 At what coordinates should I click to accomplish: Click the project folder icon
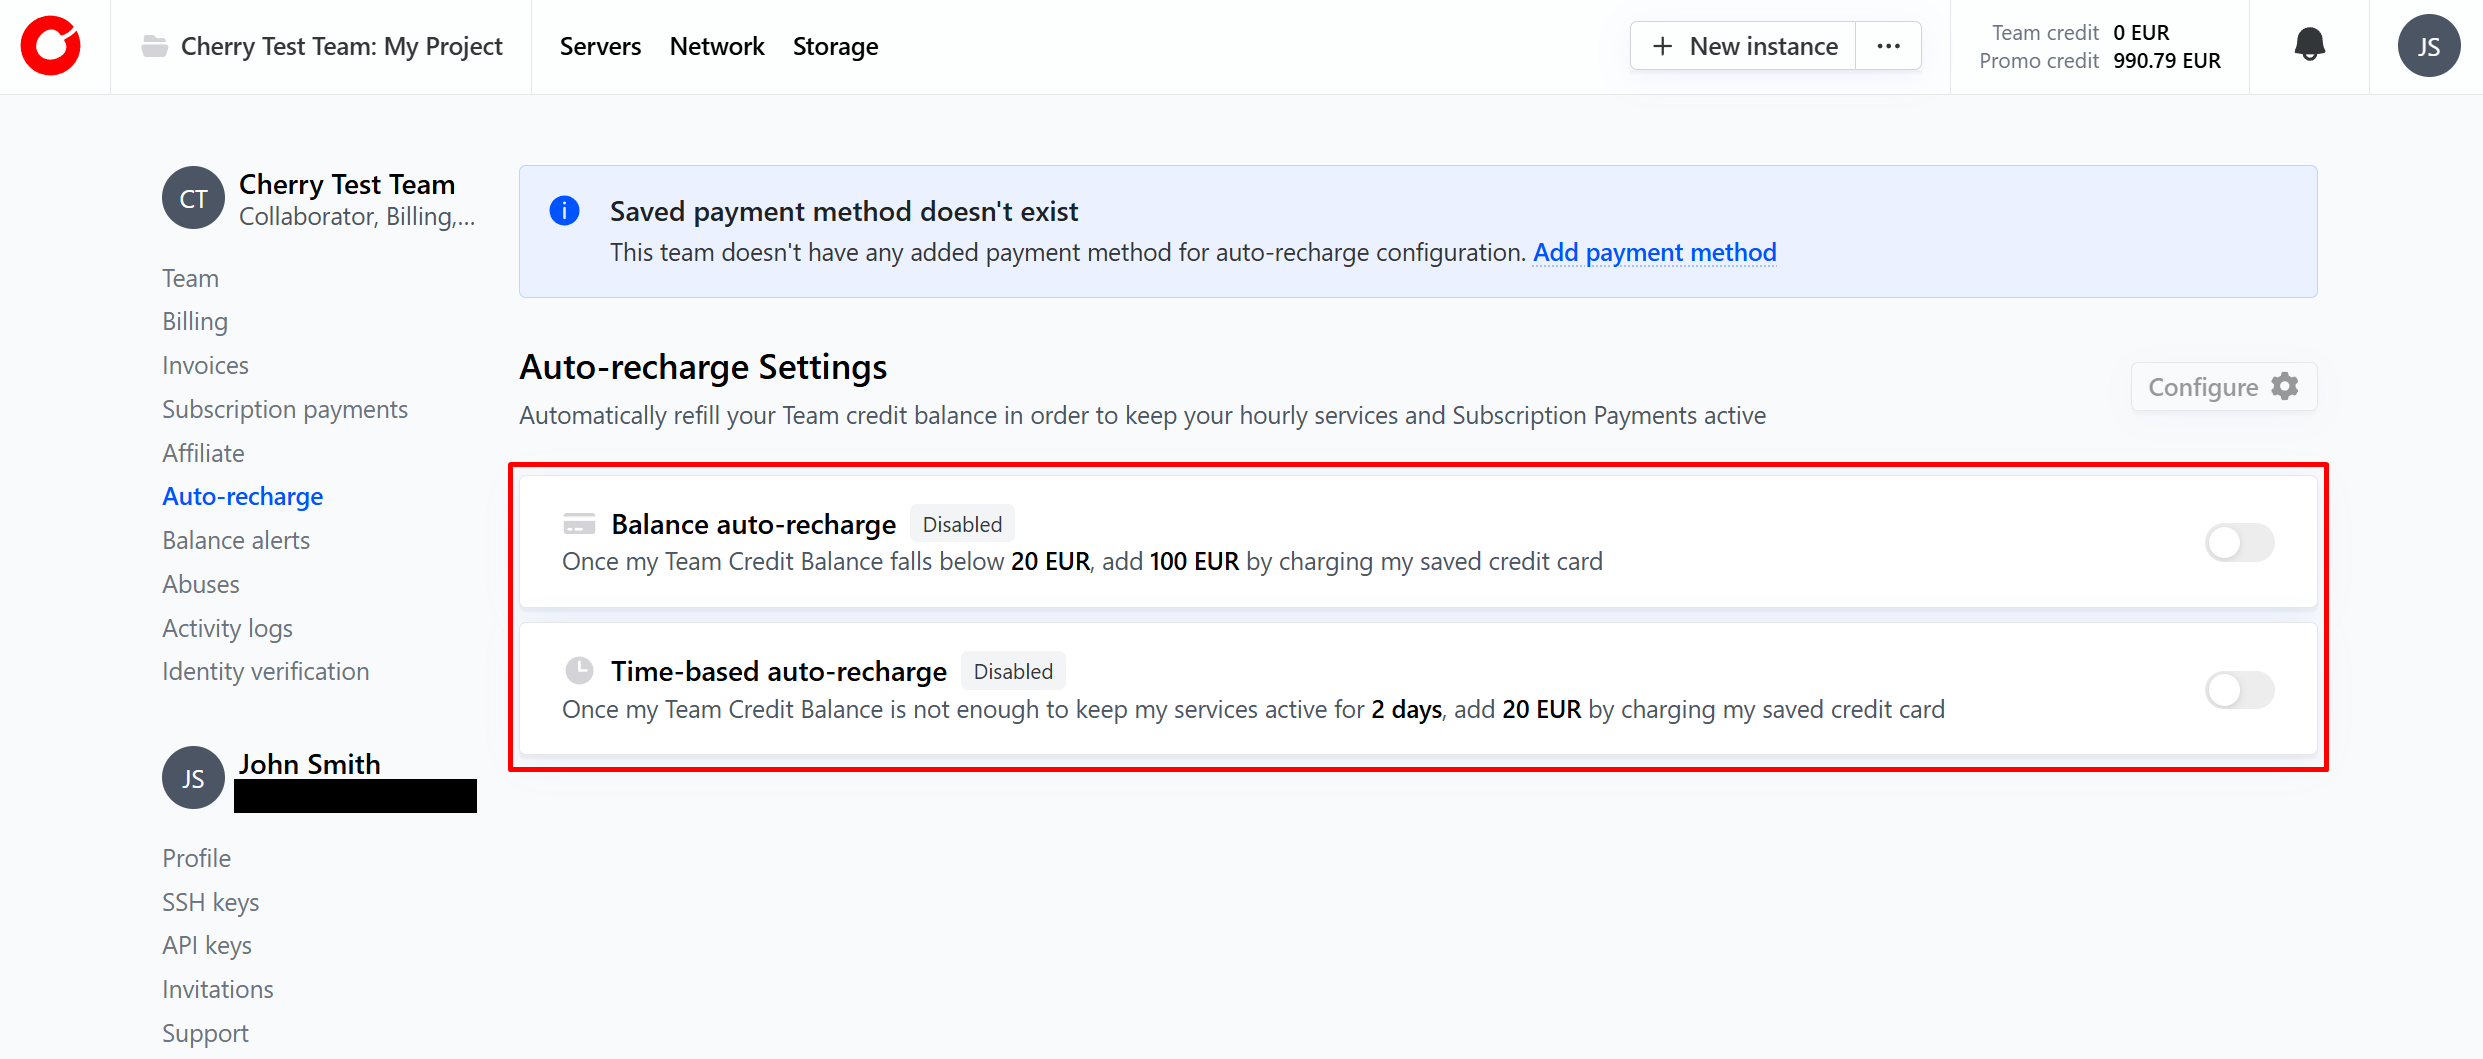154,46
